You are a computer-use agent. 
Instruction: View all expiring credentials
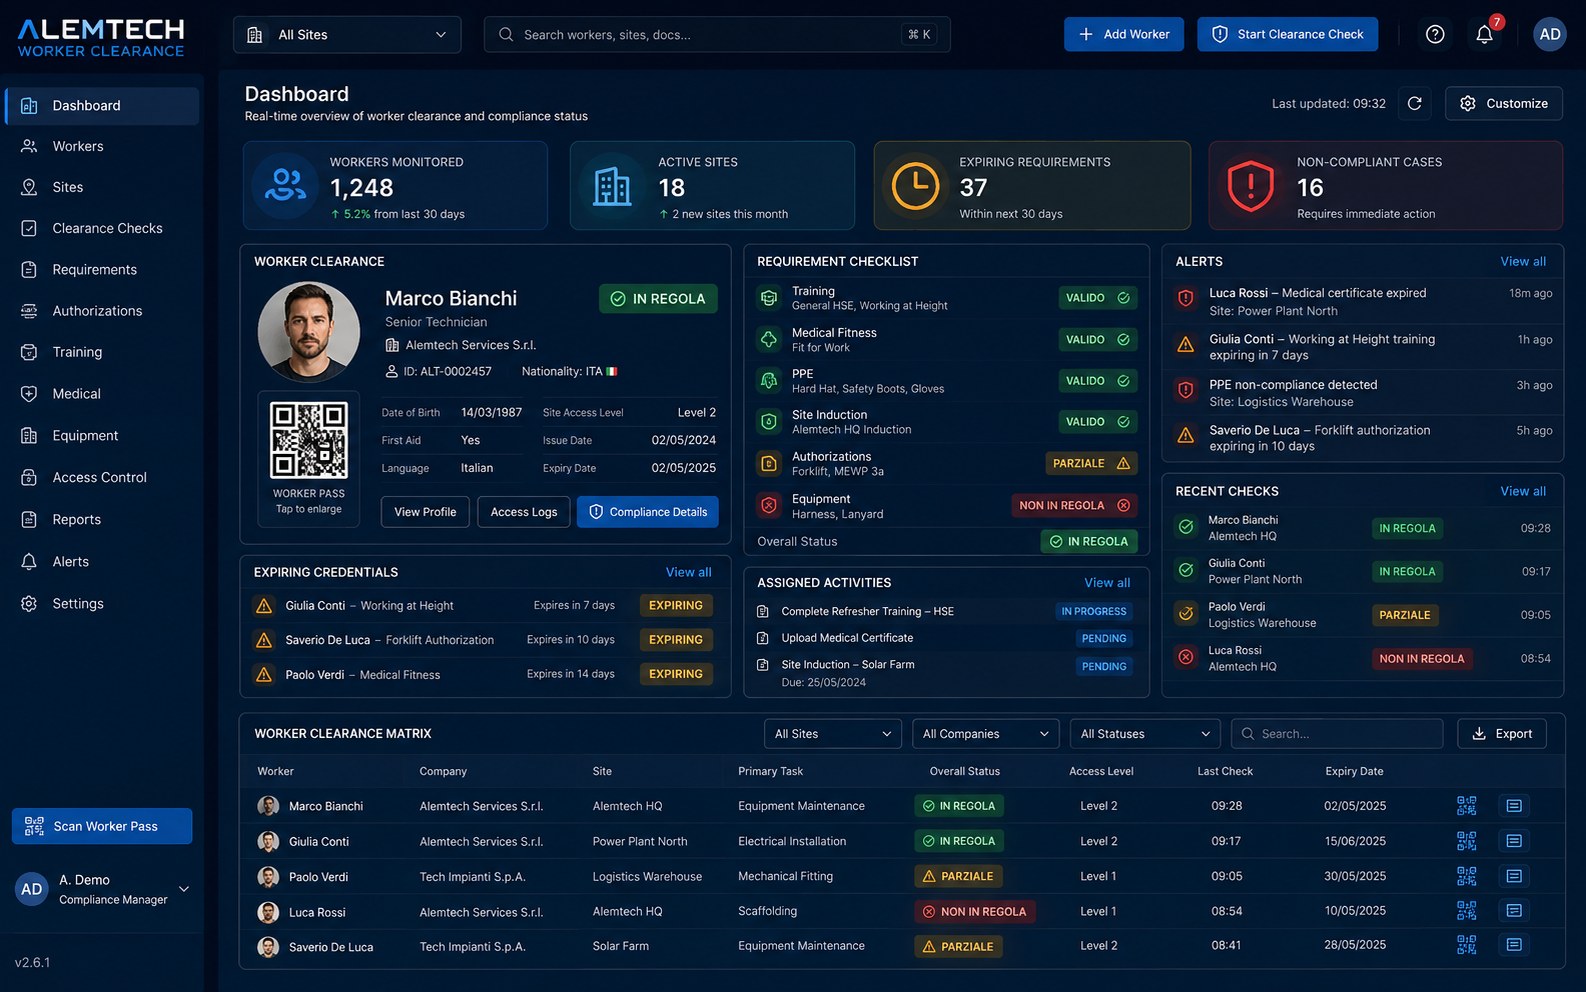click(689, 572)
